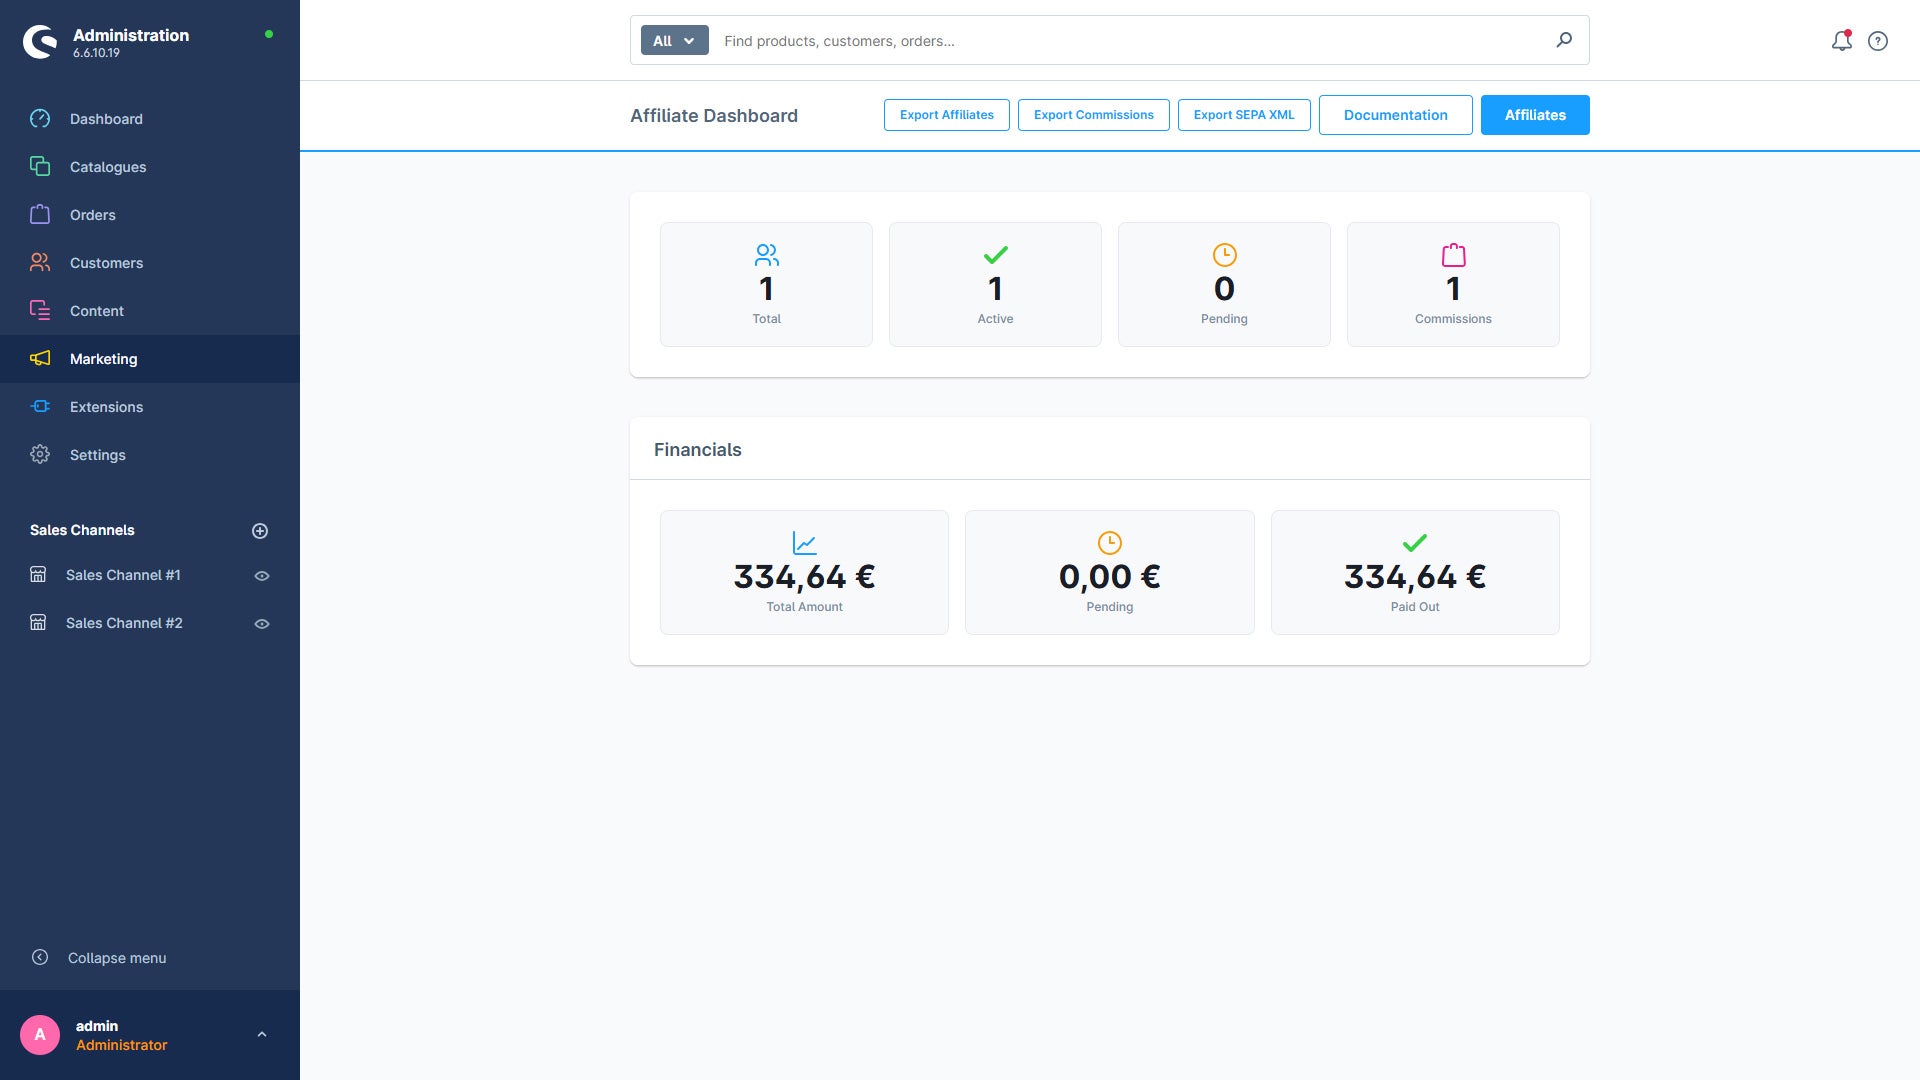Image resolution: width=1920 pixels, height=1080 pixels.
Task: Click the Marketing megaphone icon
Action: [40, 359]
